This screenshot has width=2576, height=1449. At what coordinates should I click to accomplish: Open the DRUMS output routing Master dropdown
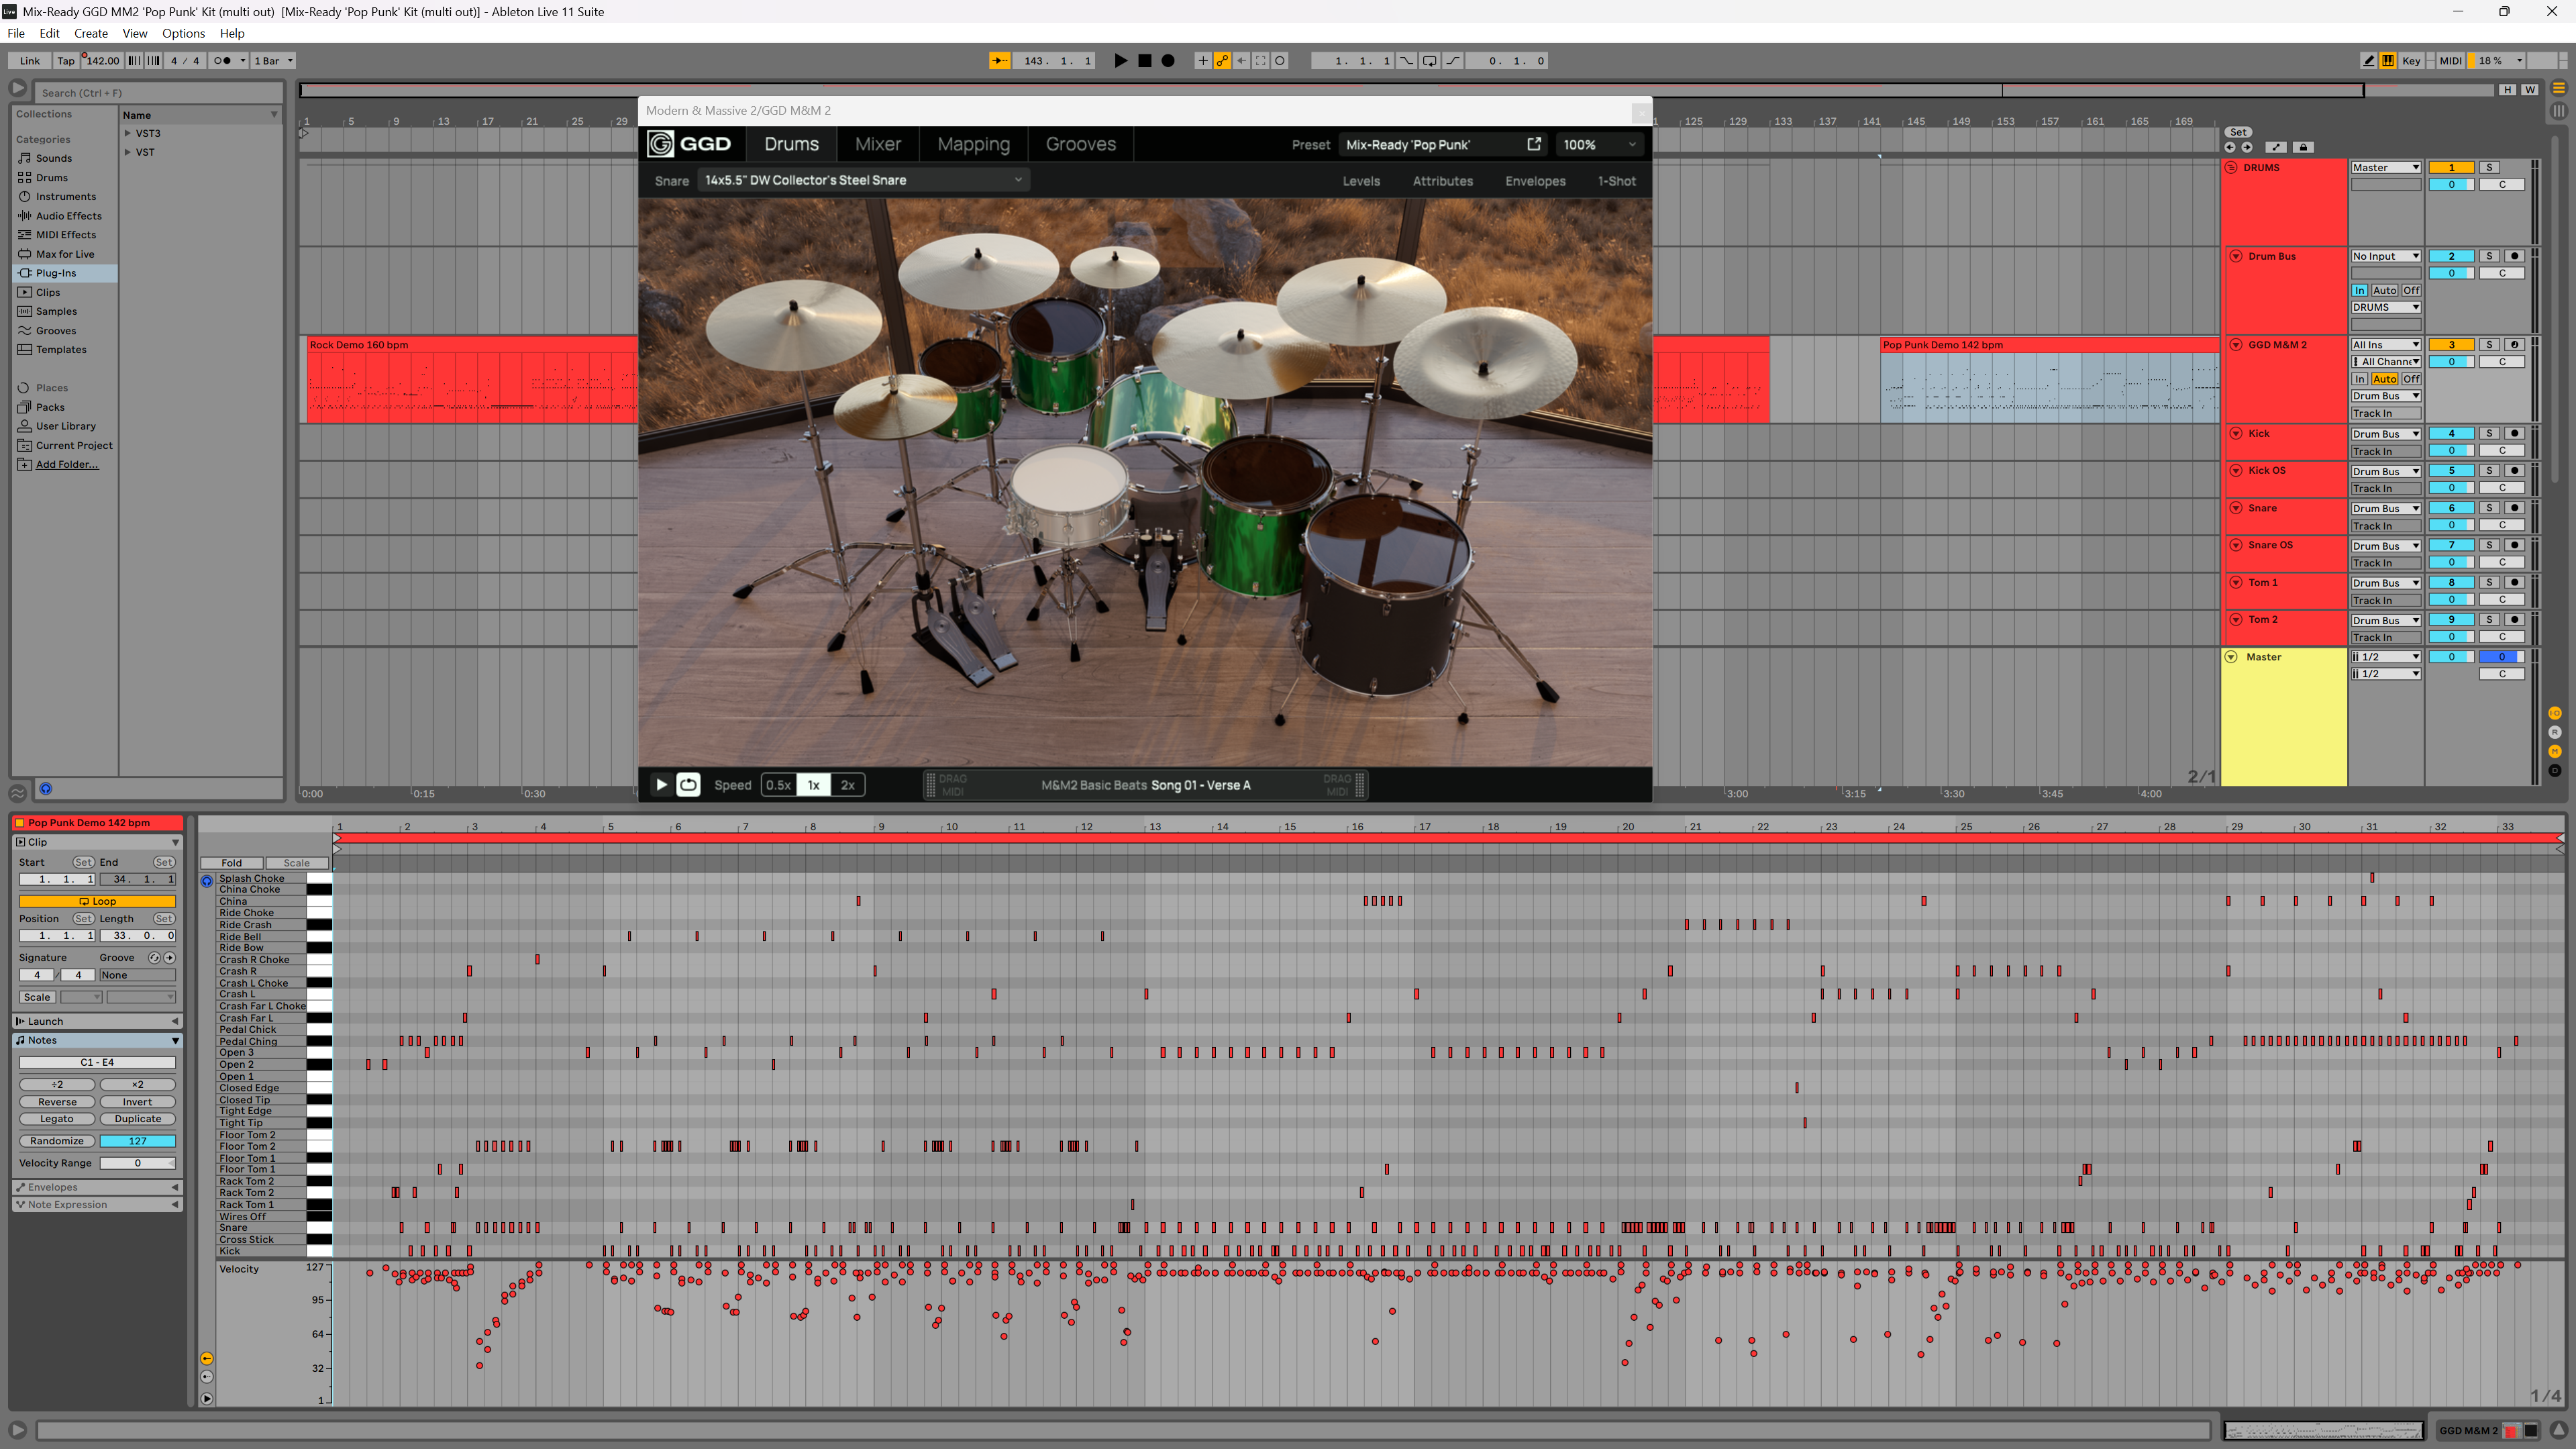click(2385, 168)
